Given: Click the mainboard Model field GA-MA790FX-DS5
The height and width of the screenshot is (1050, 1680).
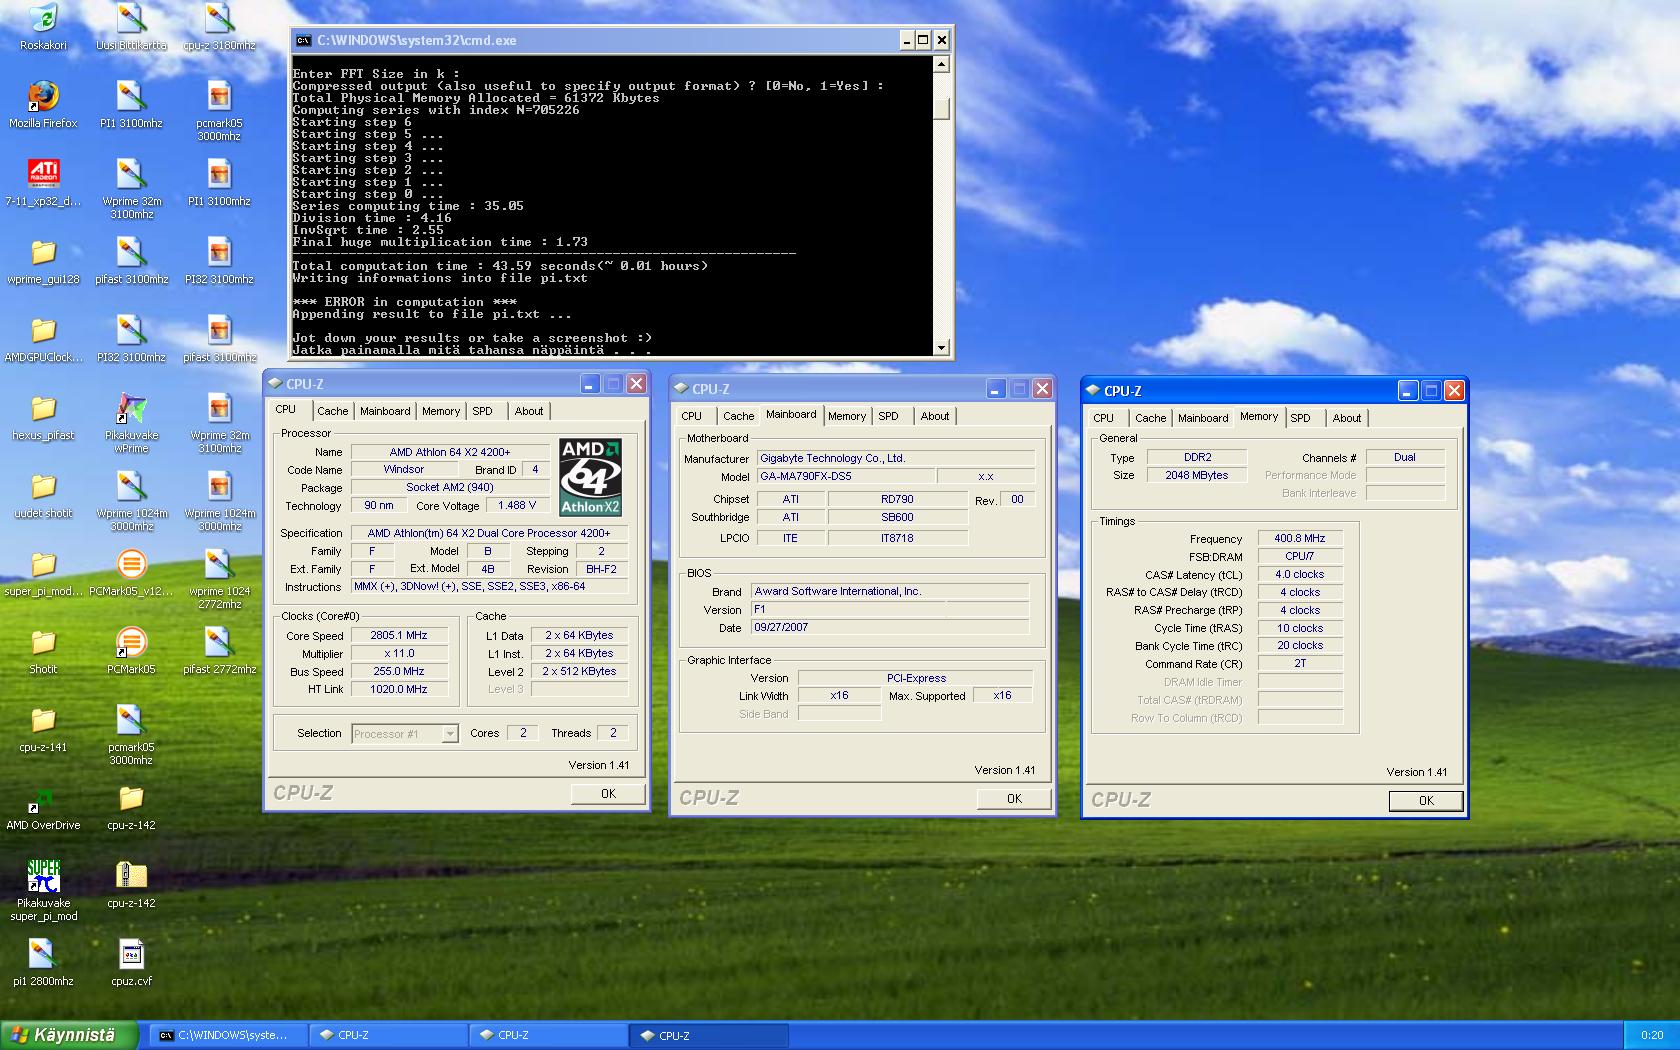Looking at the screenshot, I should (x=845, y=476).
